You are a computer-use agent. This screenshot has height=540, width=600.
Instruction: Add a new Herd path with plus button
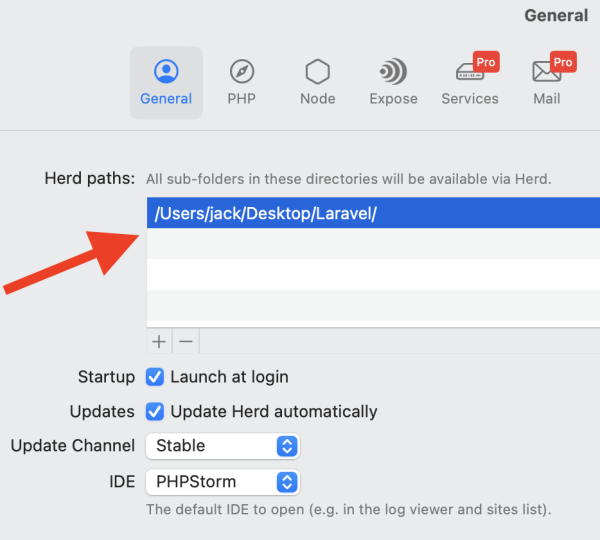(x=159, y=341)
